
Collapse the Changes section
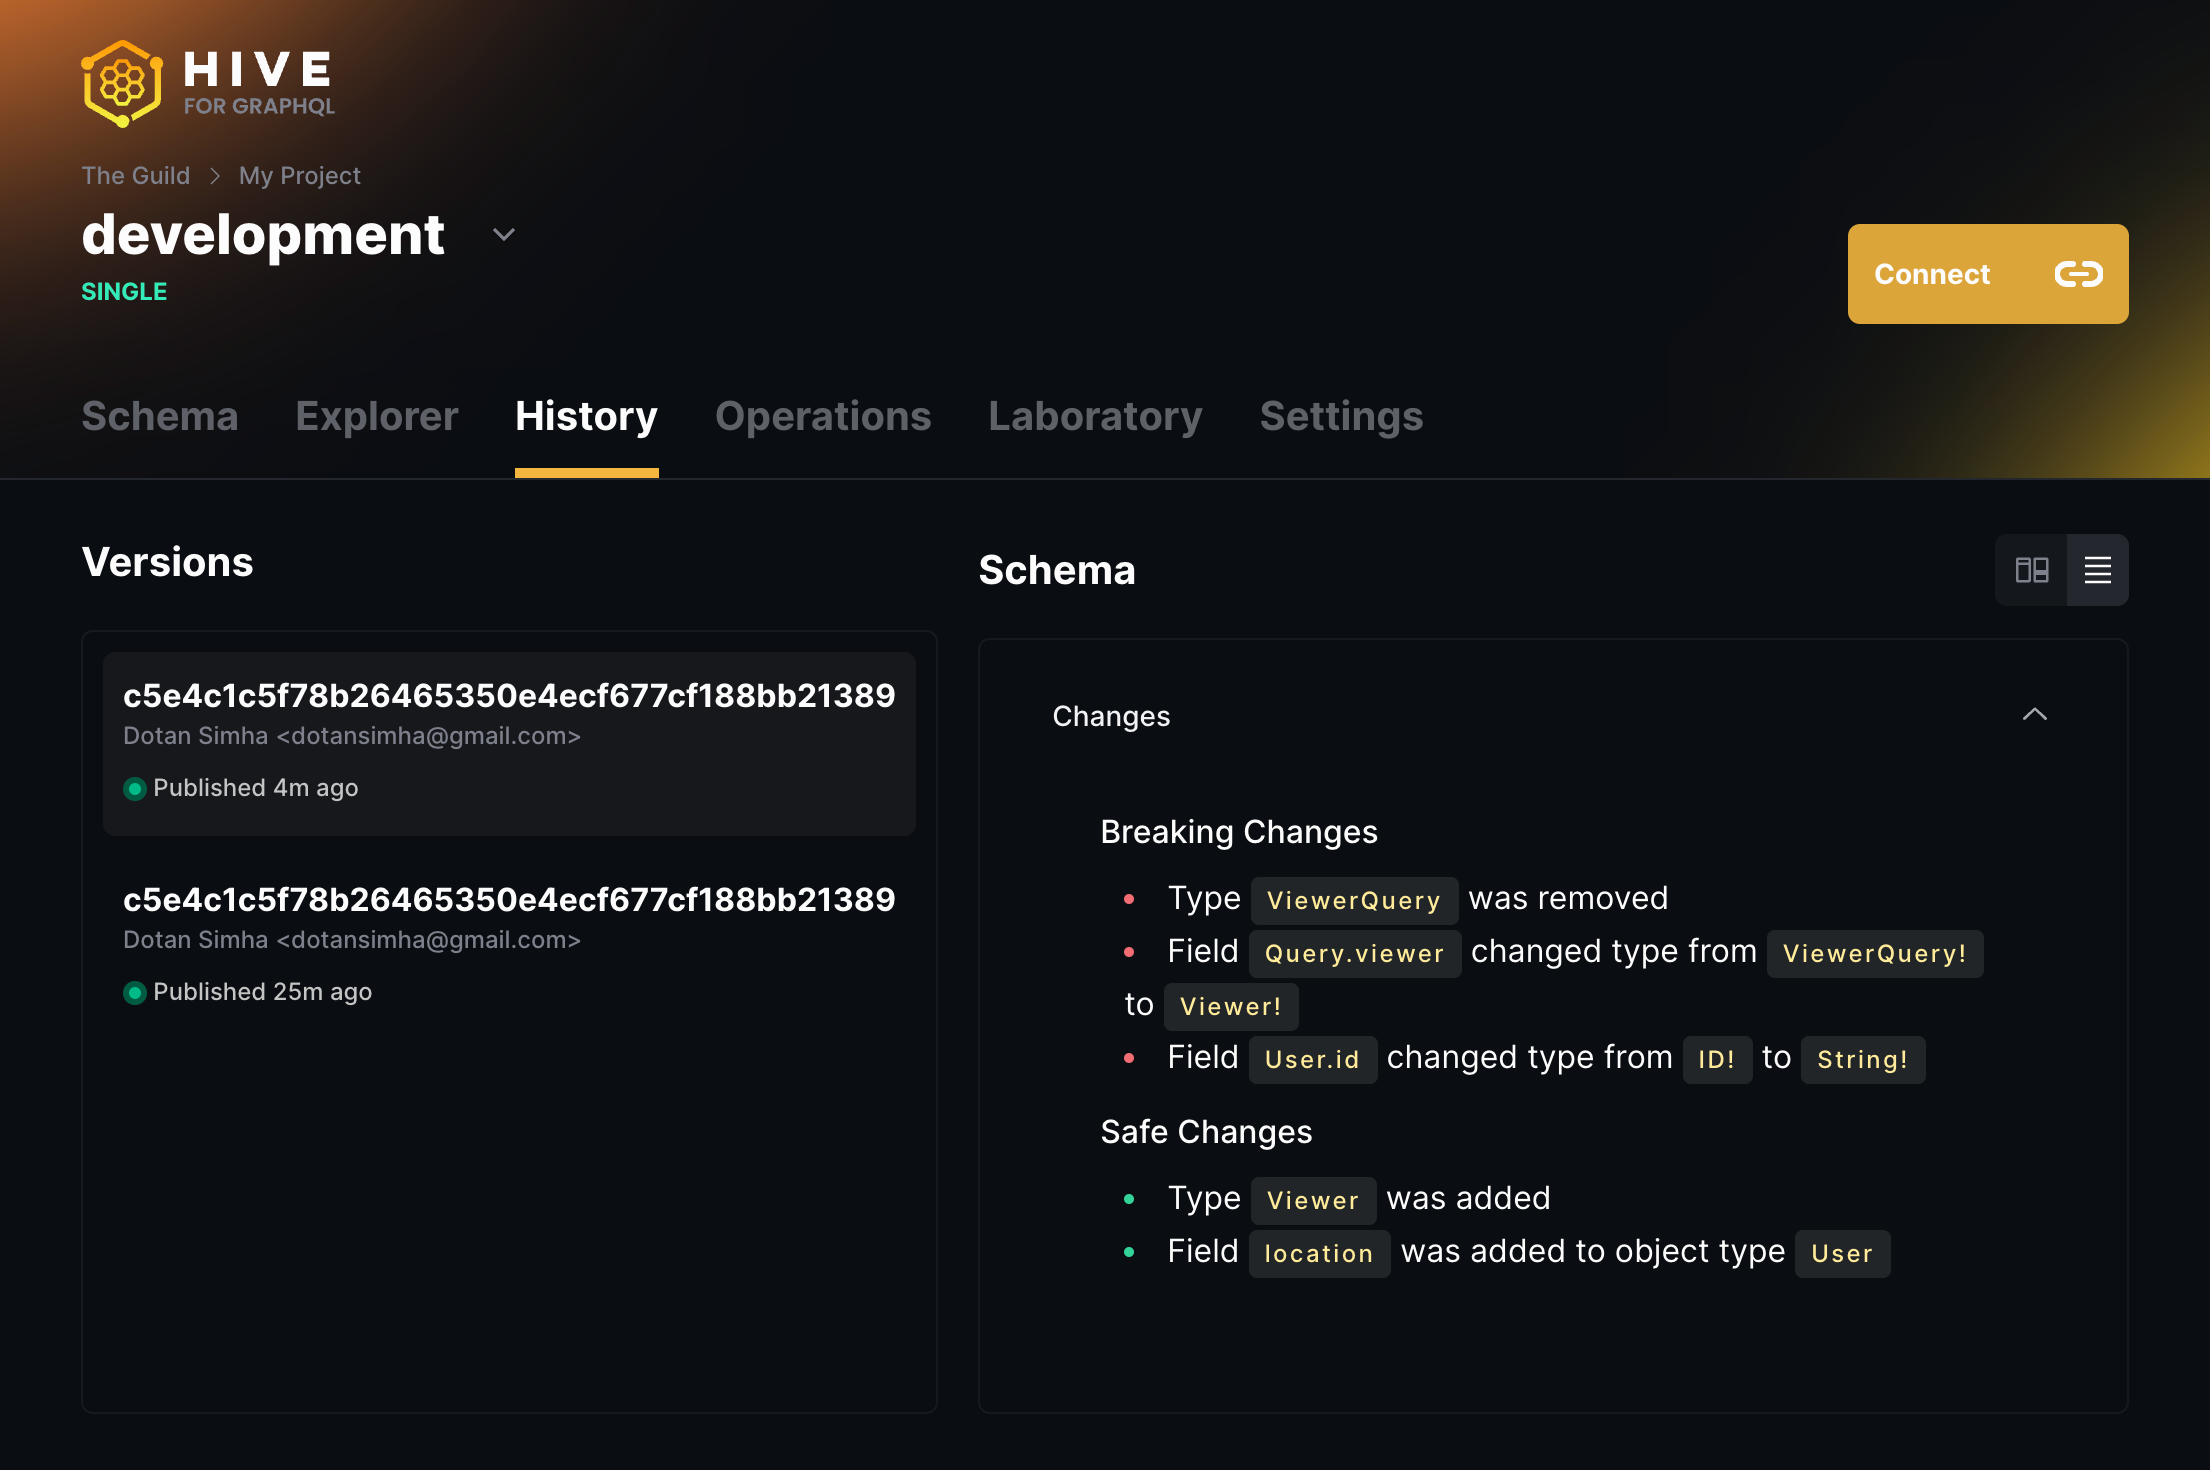pyautogui.click(x=2034, y=714)
